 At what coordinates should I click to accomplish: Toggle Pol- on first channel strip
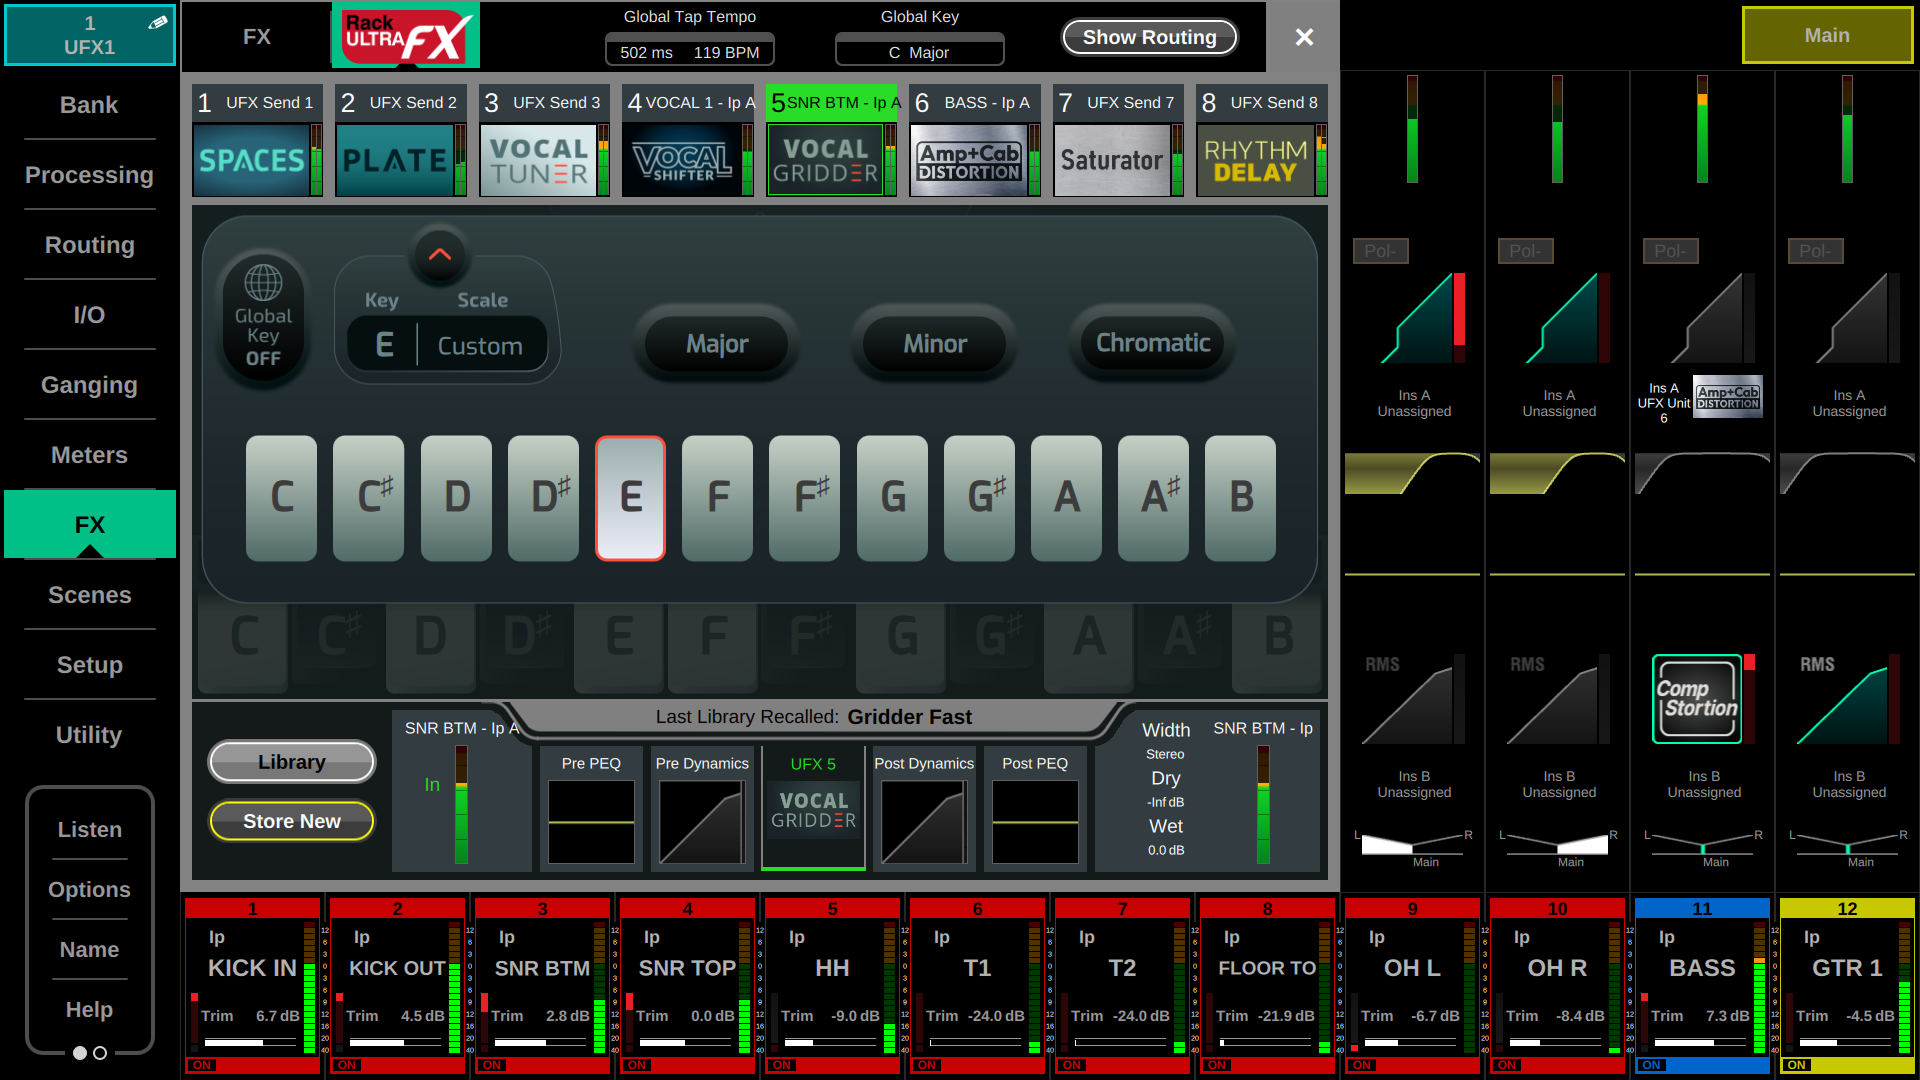pyautogui.click(x=1380, y=251)
